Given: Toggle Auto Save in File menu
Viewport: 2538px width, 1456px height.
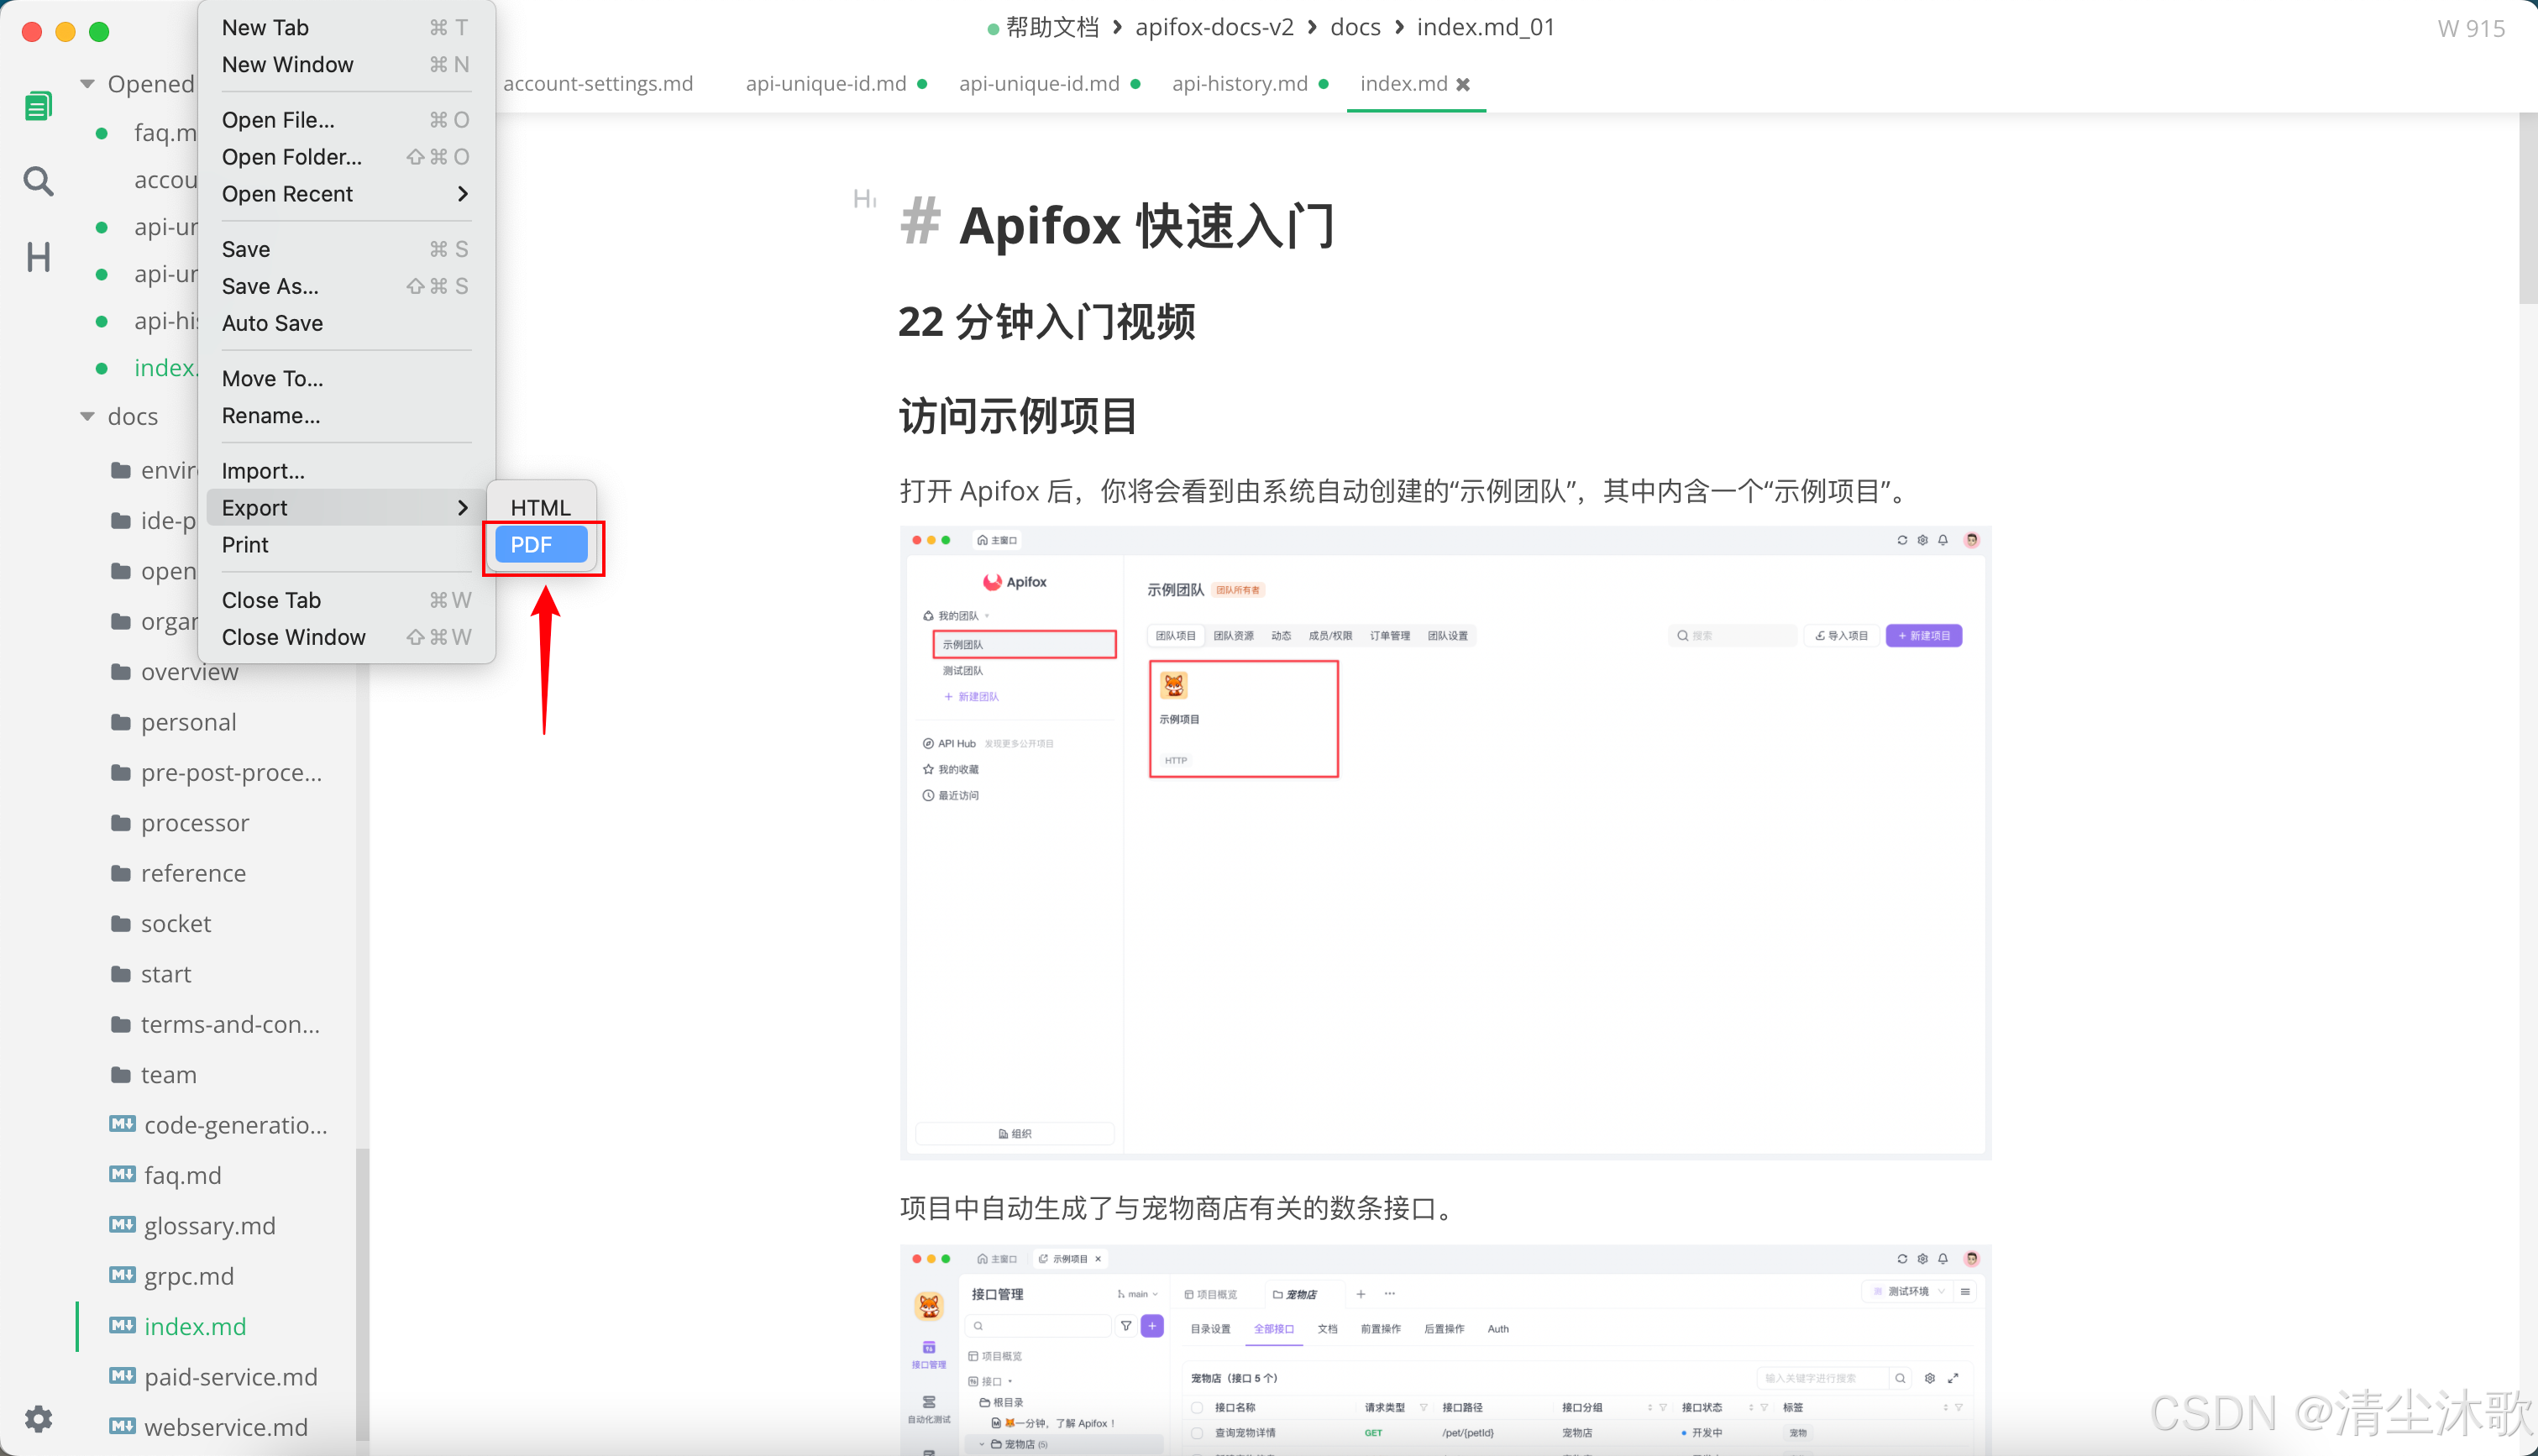Looking at the screenshot, I should click(272, 323).
